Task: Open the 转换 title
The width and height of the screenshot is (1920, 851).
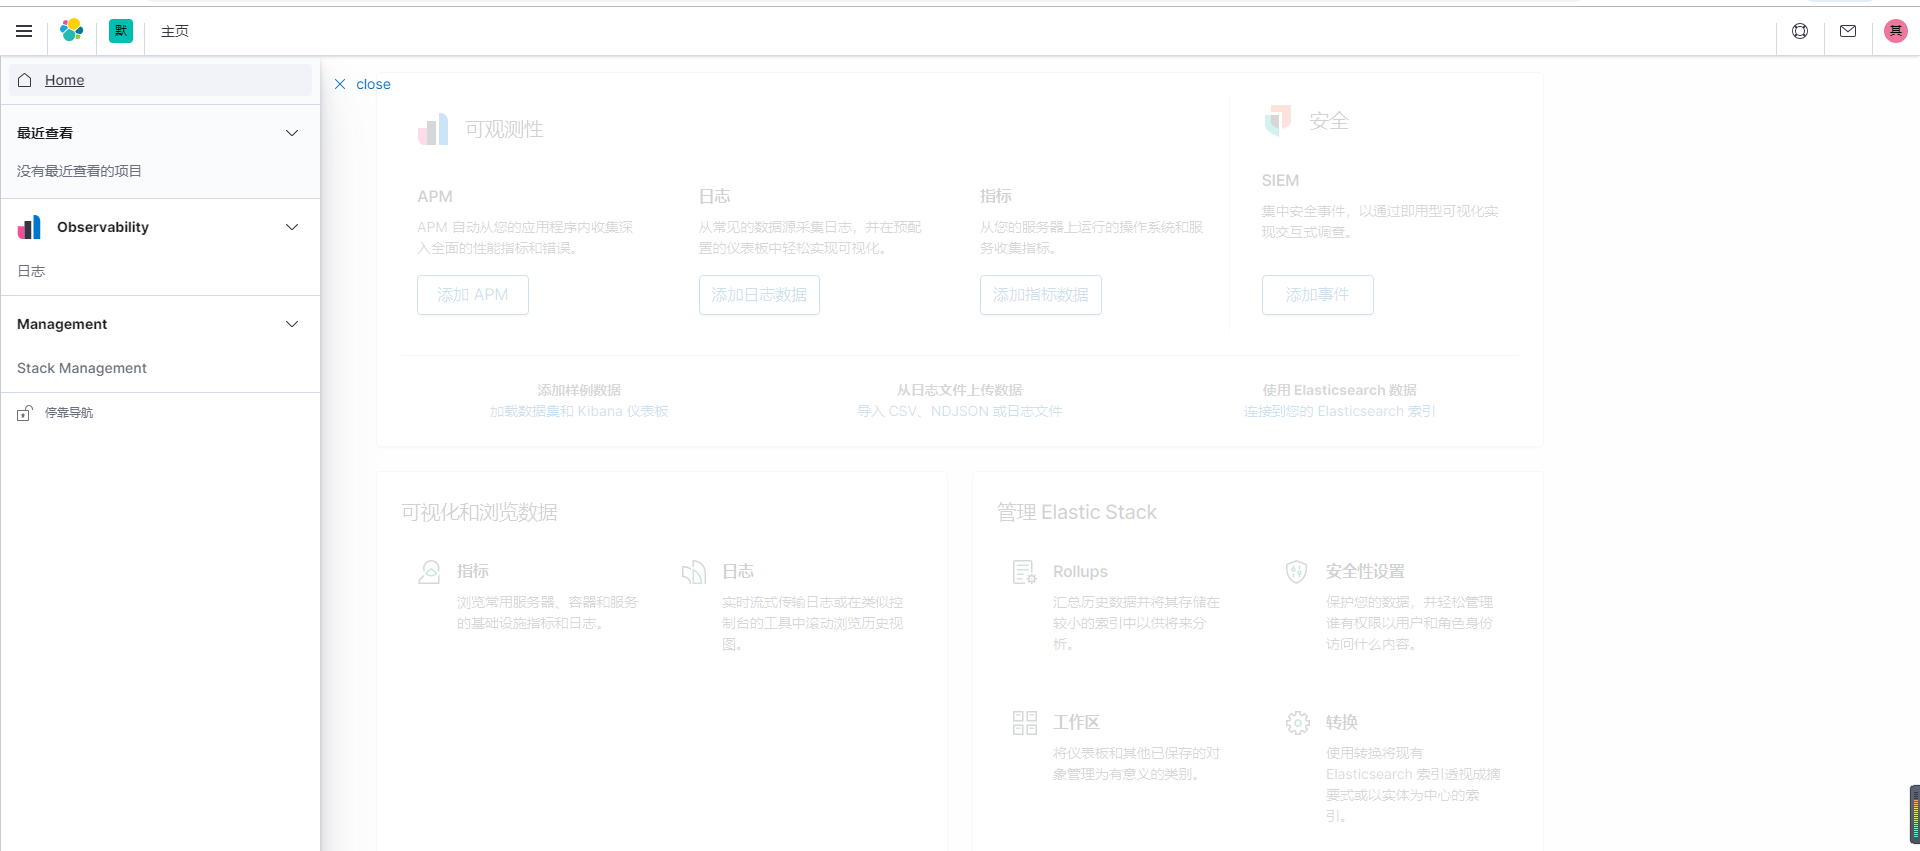Action: 1342,722
